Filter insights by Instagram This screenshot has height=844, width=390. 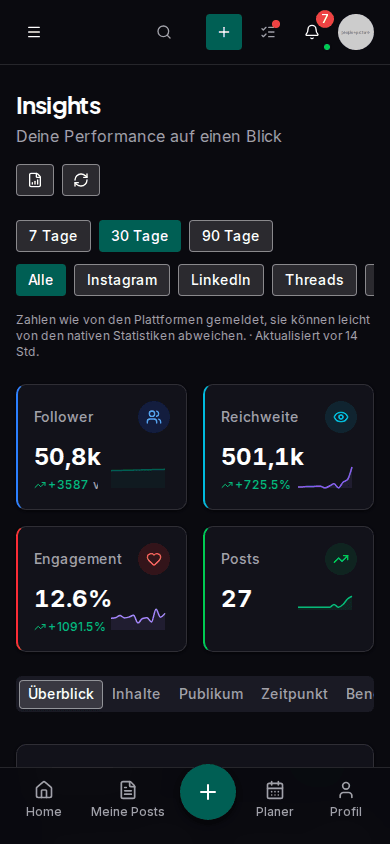click(122, 280)
